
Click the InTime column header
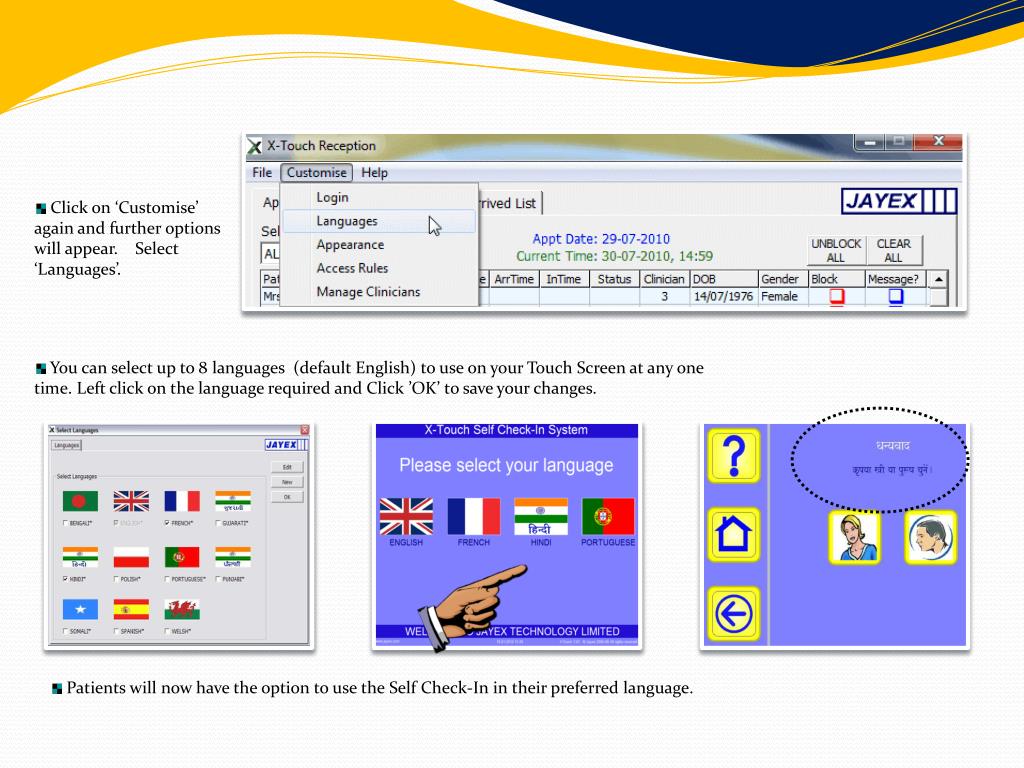click(x=564, y=279)
